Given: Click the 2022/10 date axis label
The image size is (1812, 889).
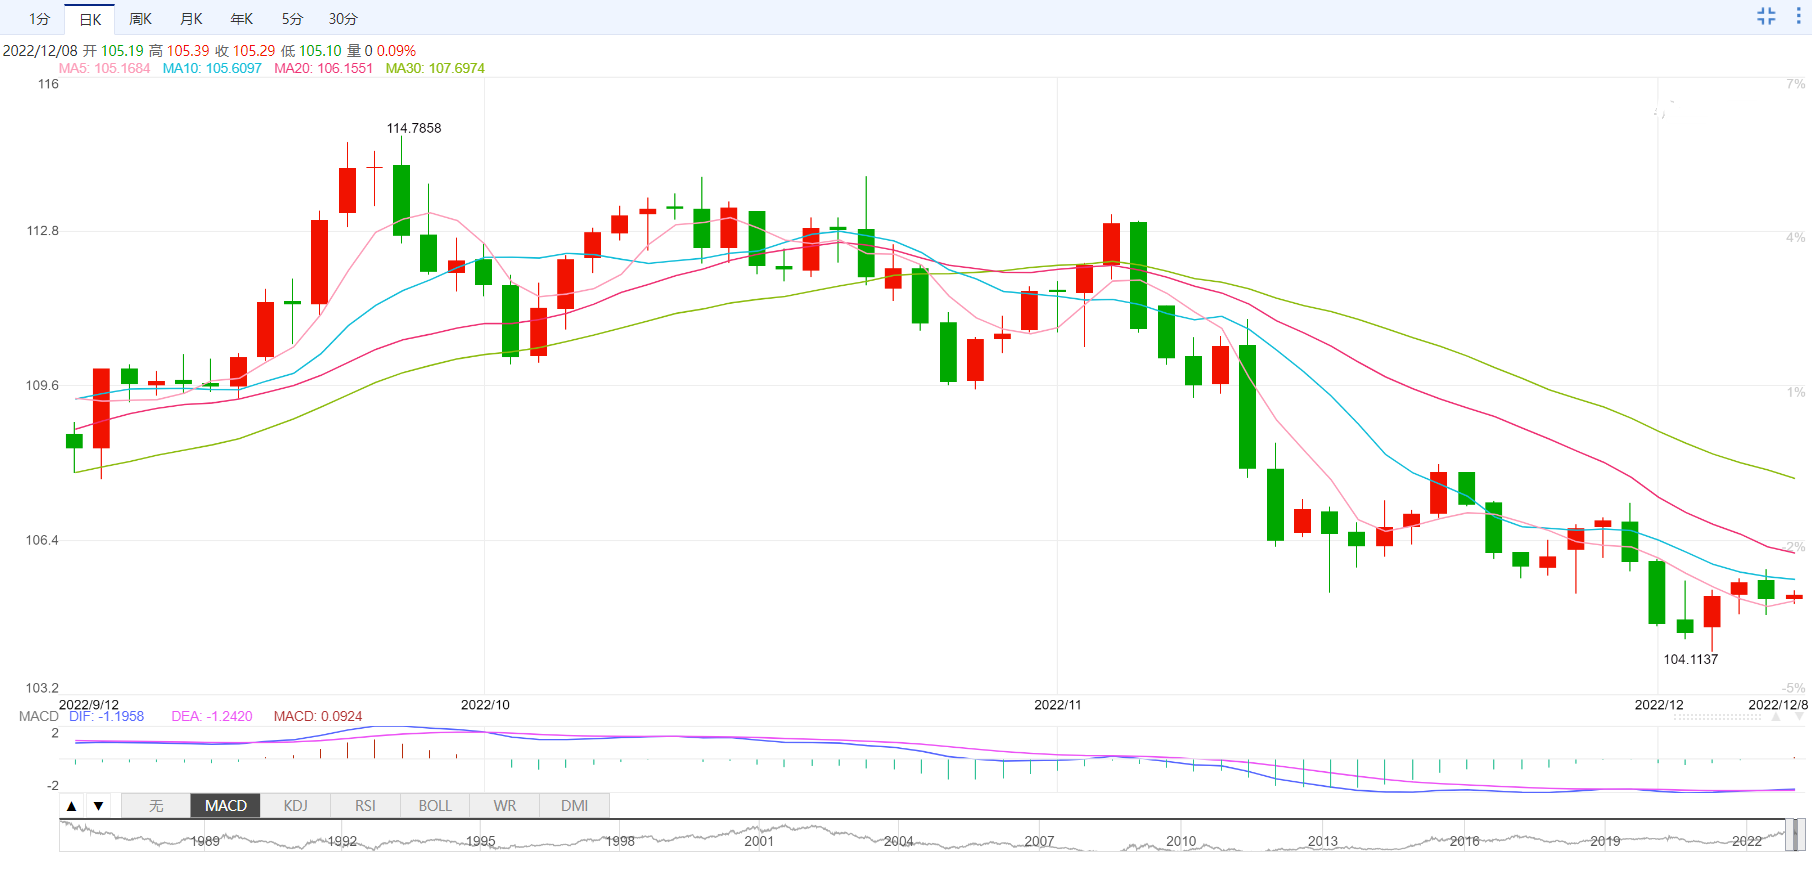Looking at the screenshot, I should coord(485,705).
